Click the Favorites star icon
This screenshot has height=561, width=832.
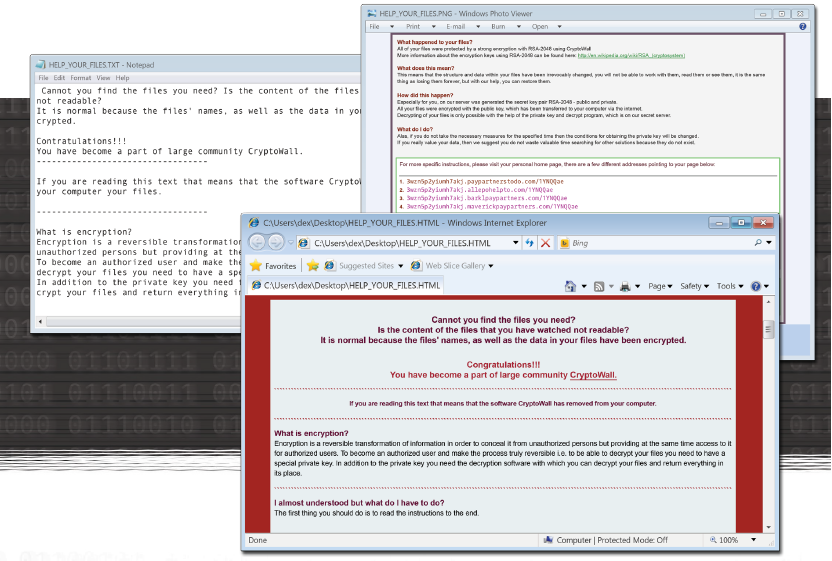[x=256, y=266]
